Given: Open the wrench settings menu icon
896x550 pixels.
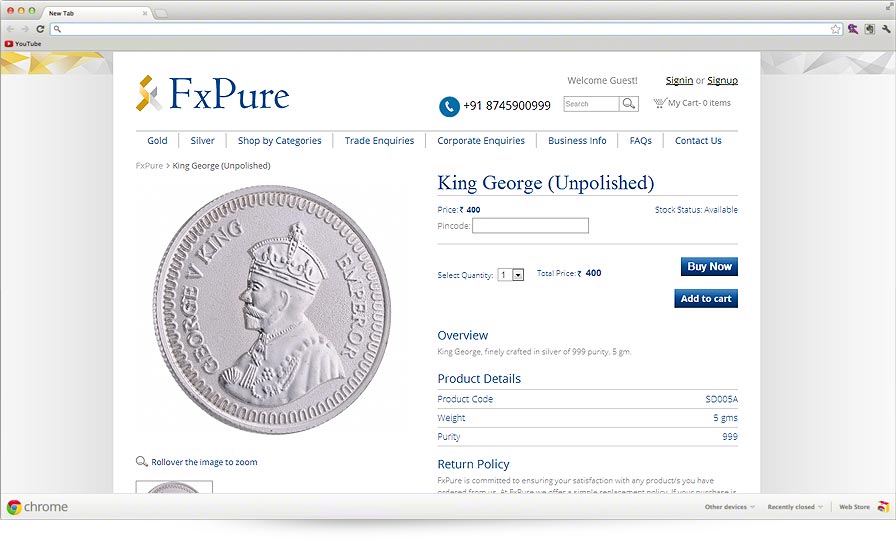Looking at the screenshot, I should click(886, 29).
